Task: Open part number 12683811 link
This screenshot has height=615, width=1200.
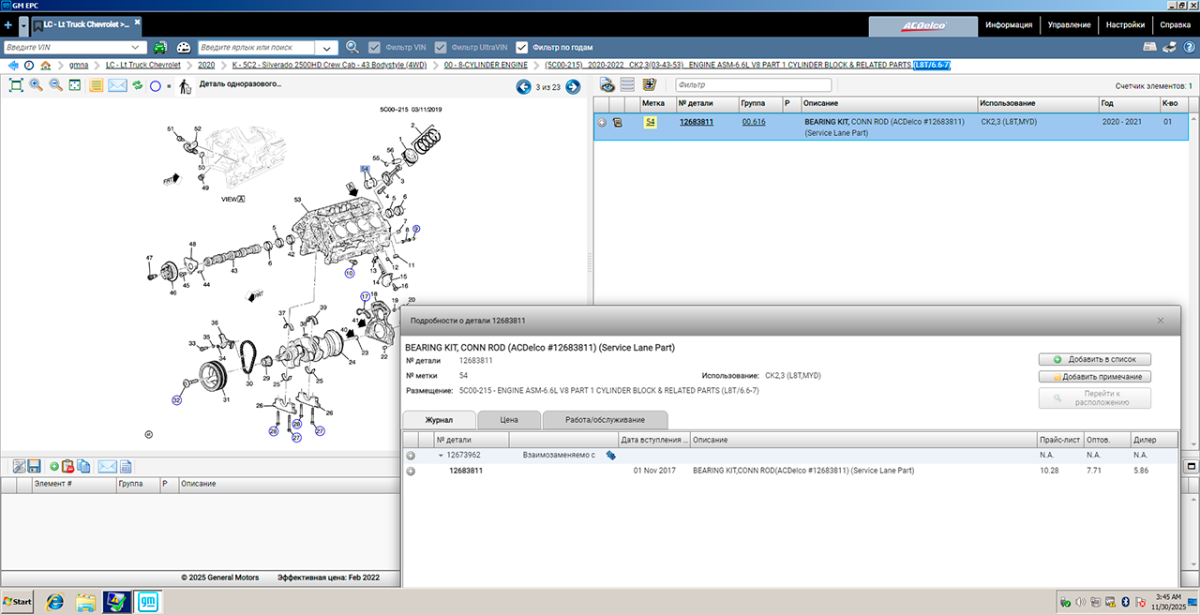Action: click(x=696, y=122)
